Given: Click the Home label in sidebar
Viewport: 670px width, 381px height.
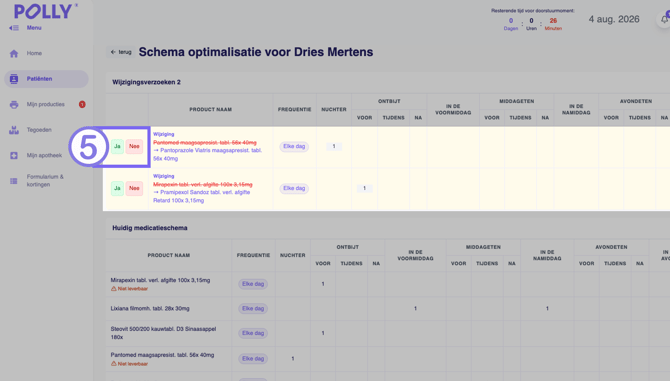Looking at the screenshot, I should [x=34, y=53].
